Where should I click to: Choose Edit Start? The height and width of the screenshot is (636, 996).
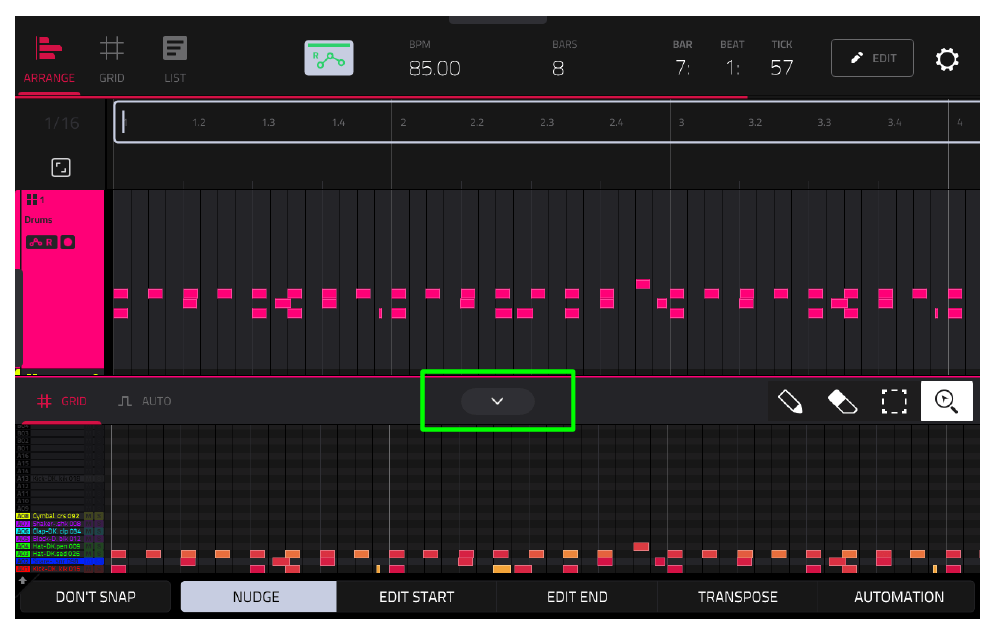pos(417,597)
